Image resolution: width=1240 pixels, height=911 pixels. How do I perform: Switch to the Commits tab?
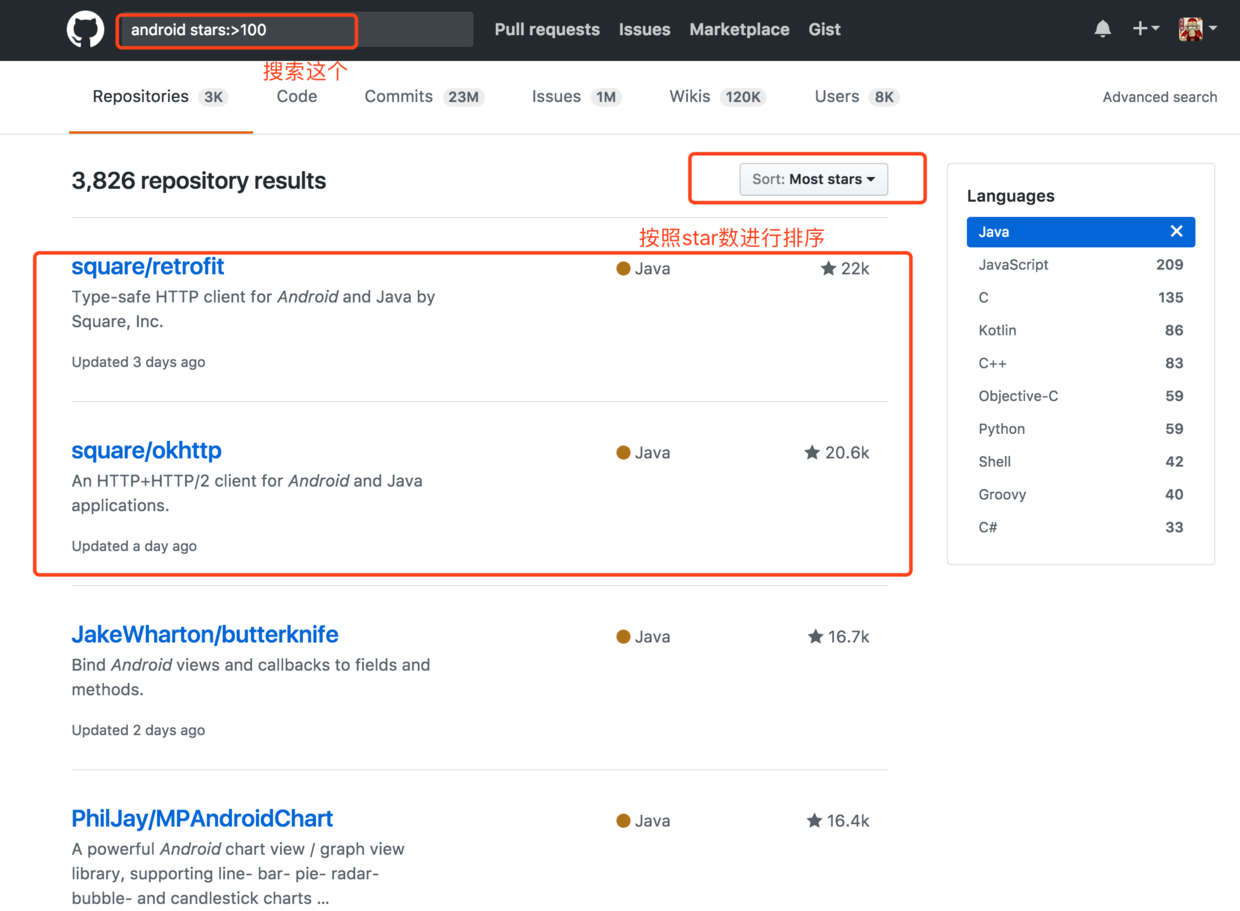424,97
